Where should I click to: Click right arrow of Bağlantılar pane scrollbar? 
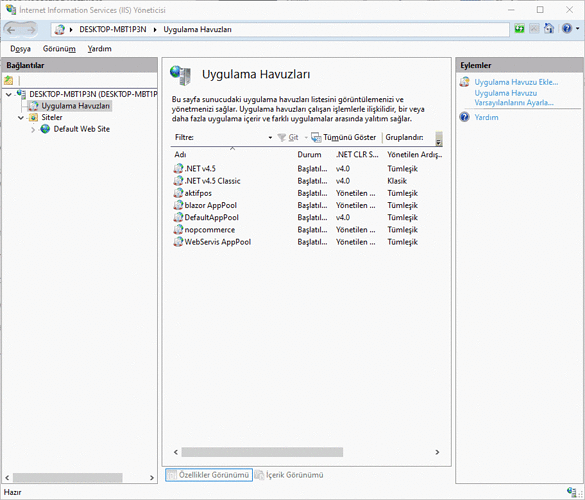pyautogui.click(x=151, y=478)
